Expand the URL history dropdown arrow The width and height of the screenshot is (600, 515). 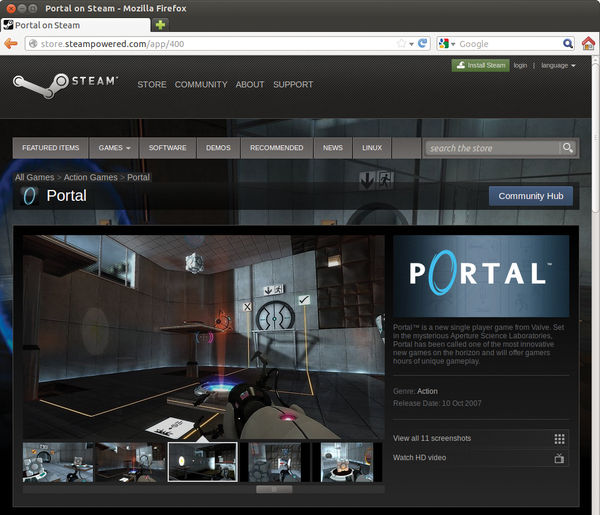click(411, 44)
